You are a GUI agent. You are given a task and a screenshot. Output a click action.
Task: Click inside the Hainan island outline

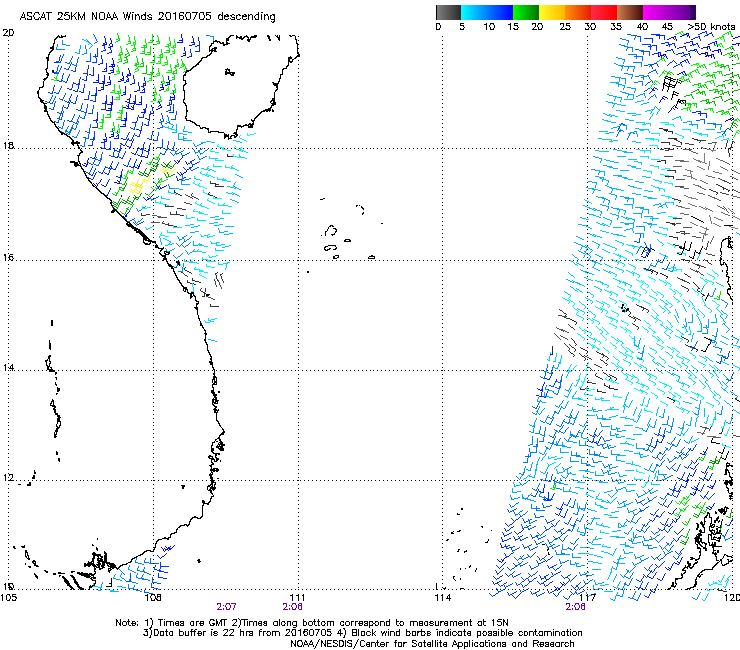click(x=241, y=87)
